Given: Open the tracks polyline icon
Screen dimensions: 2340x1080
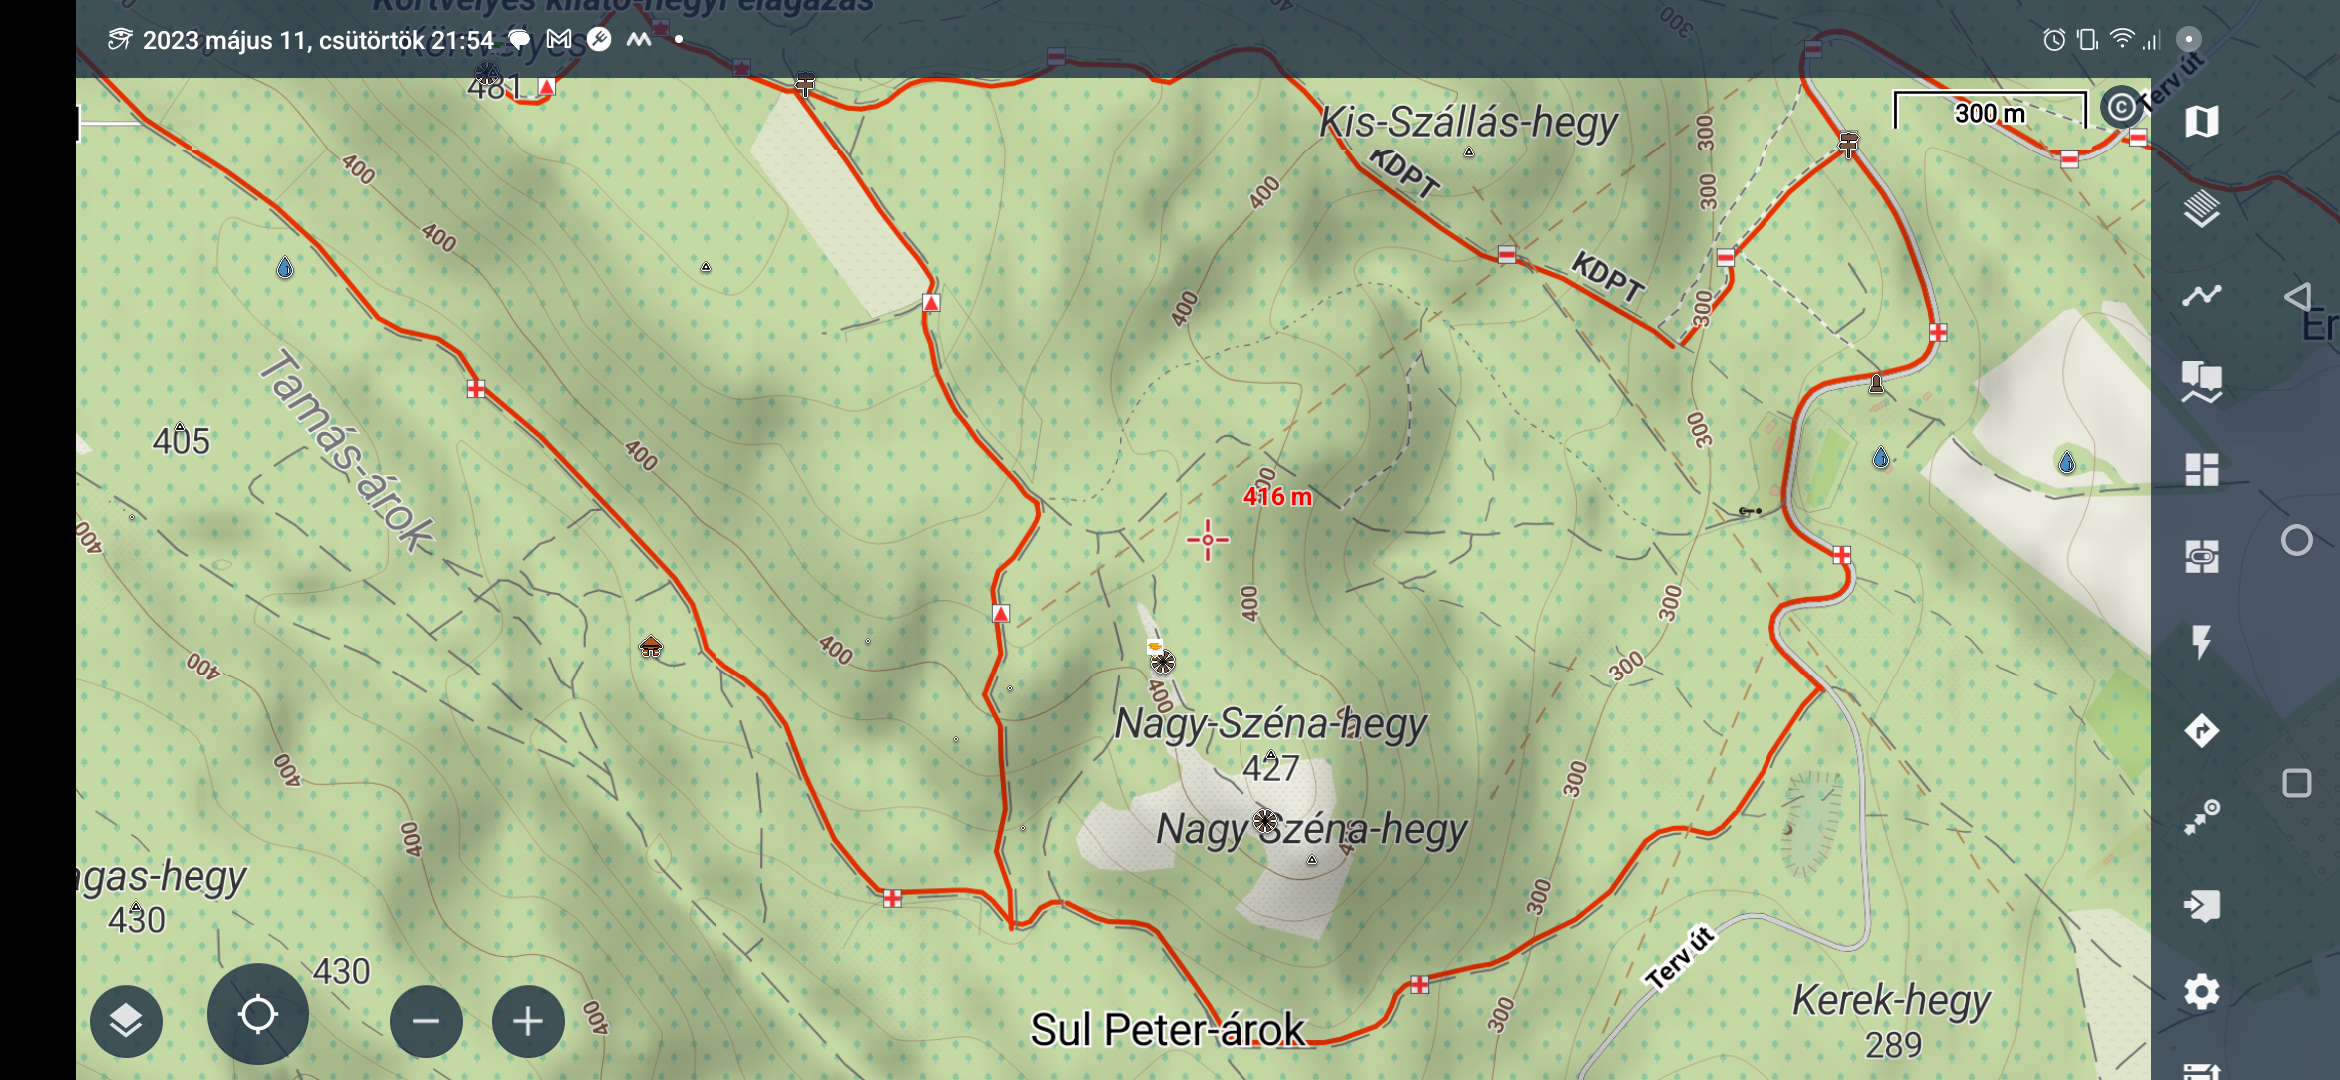Looking at the screenshot, I should 2201,295.
